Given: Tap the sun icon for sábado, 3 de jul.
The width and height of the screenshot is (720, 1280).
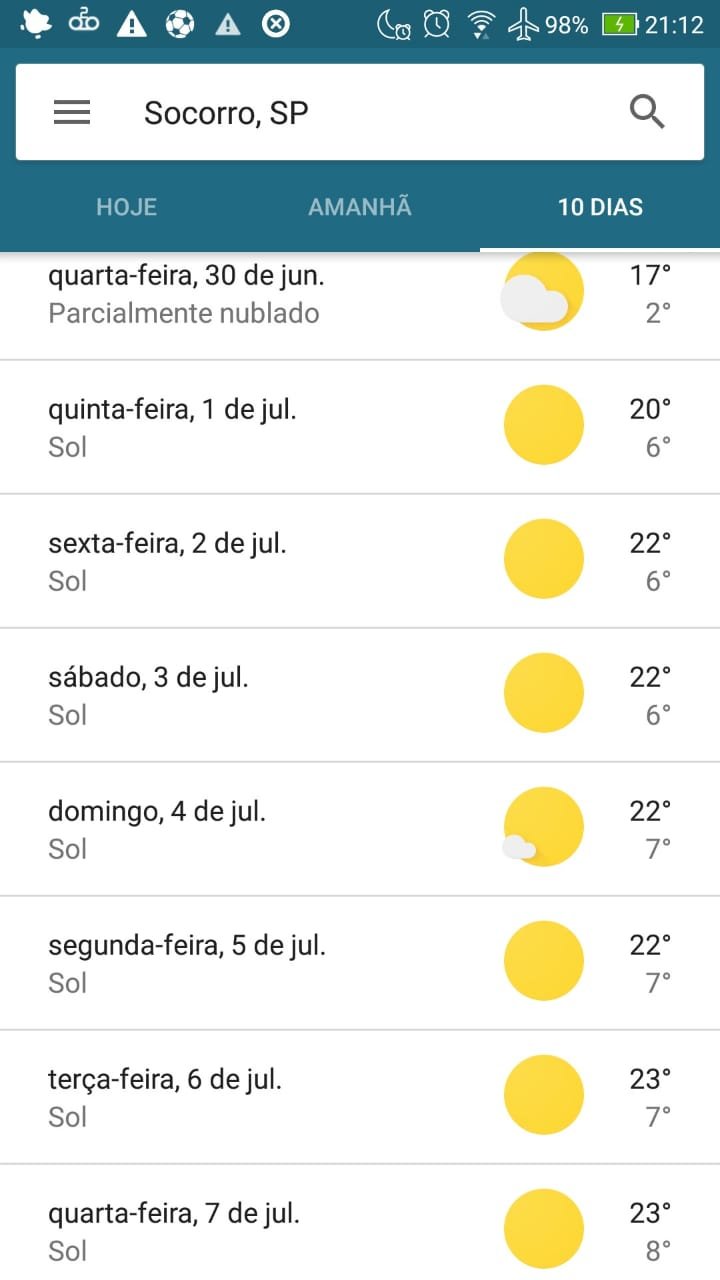Looking at the screenshot, I should (543, 693).
